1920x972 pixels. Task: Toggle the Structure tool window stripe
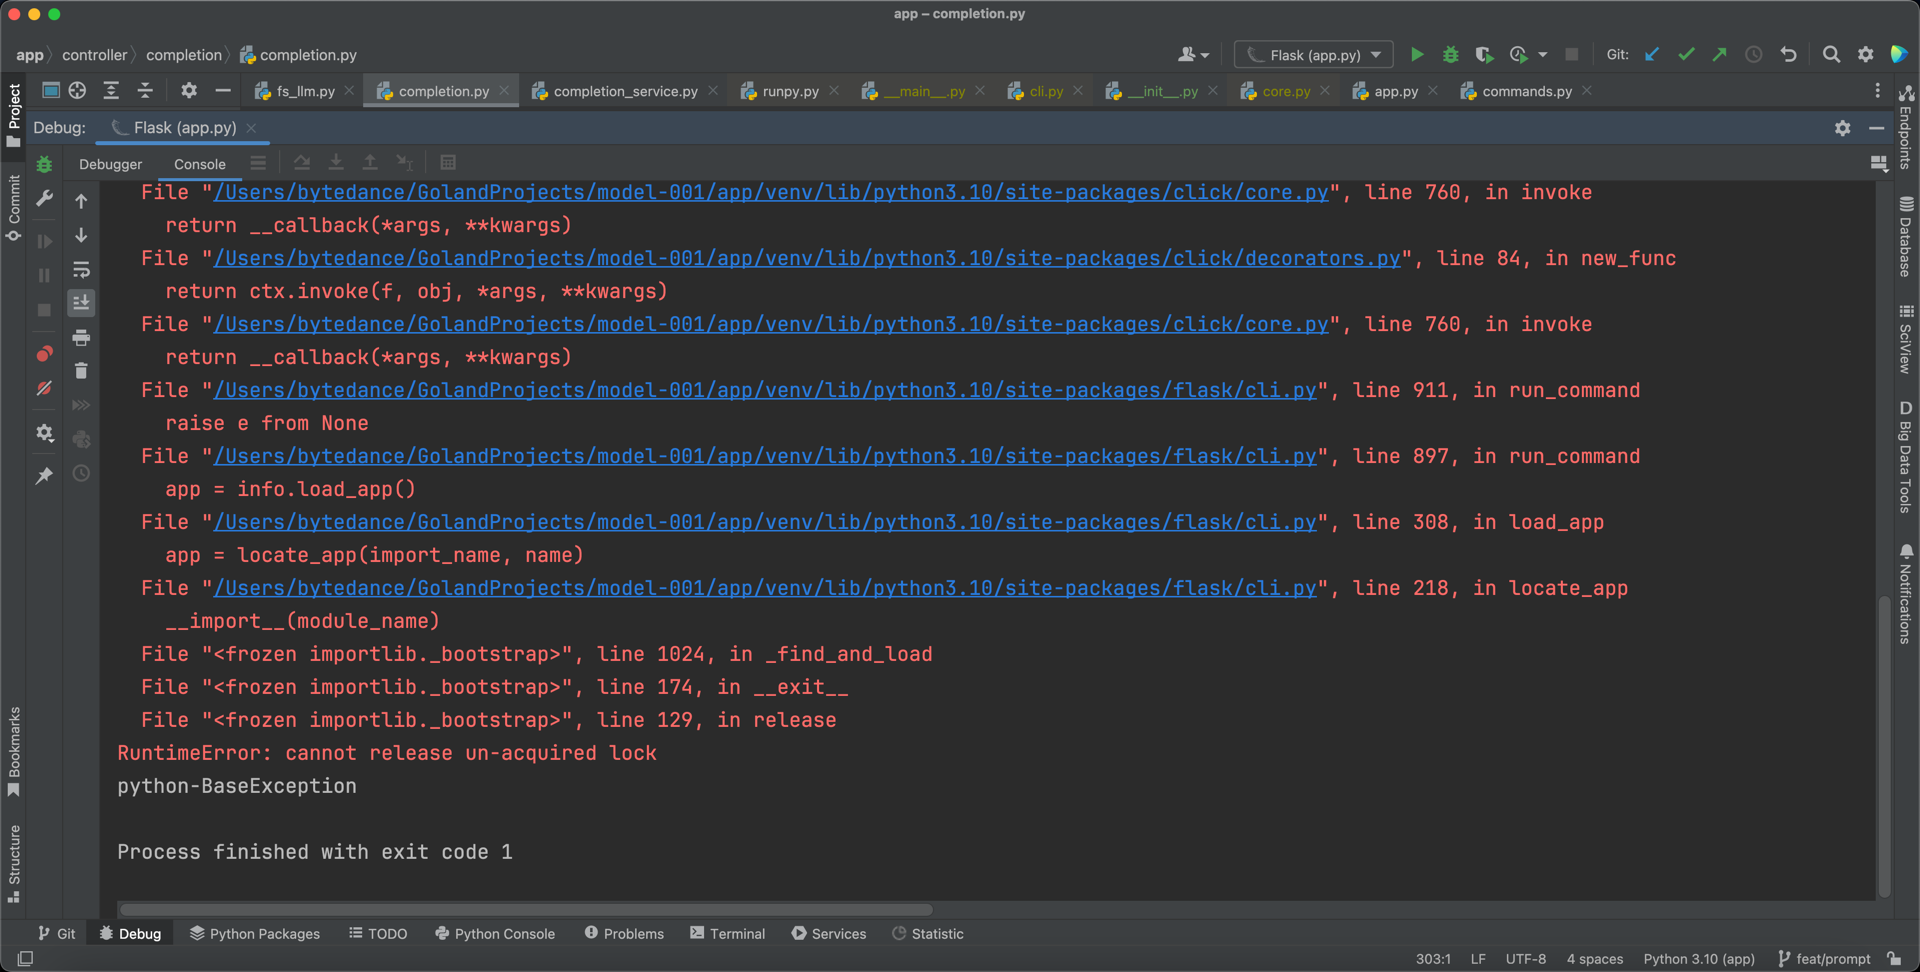click(14, 863)
